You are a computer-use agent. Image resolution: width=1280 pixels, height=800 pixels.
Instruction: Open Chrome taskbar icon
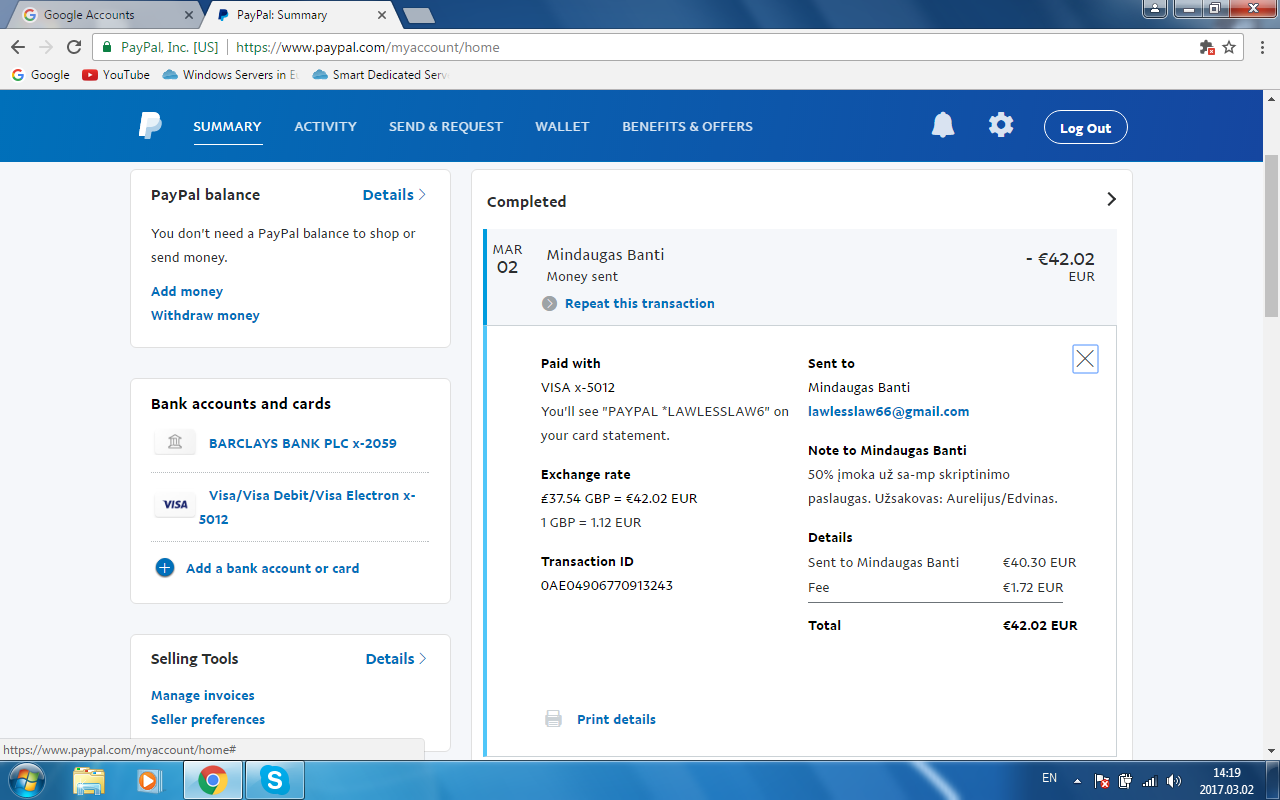click(212, 780)
